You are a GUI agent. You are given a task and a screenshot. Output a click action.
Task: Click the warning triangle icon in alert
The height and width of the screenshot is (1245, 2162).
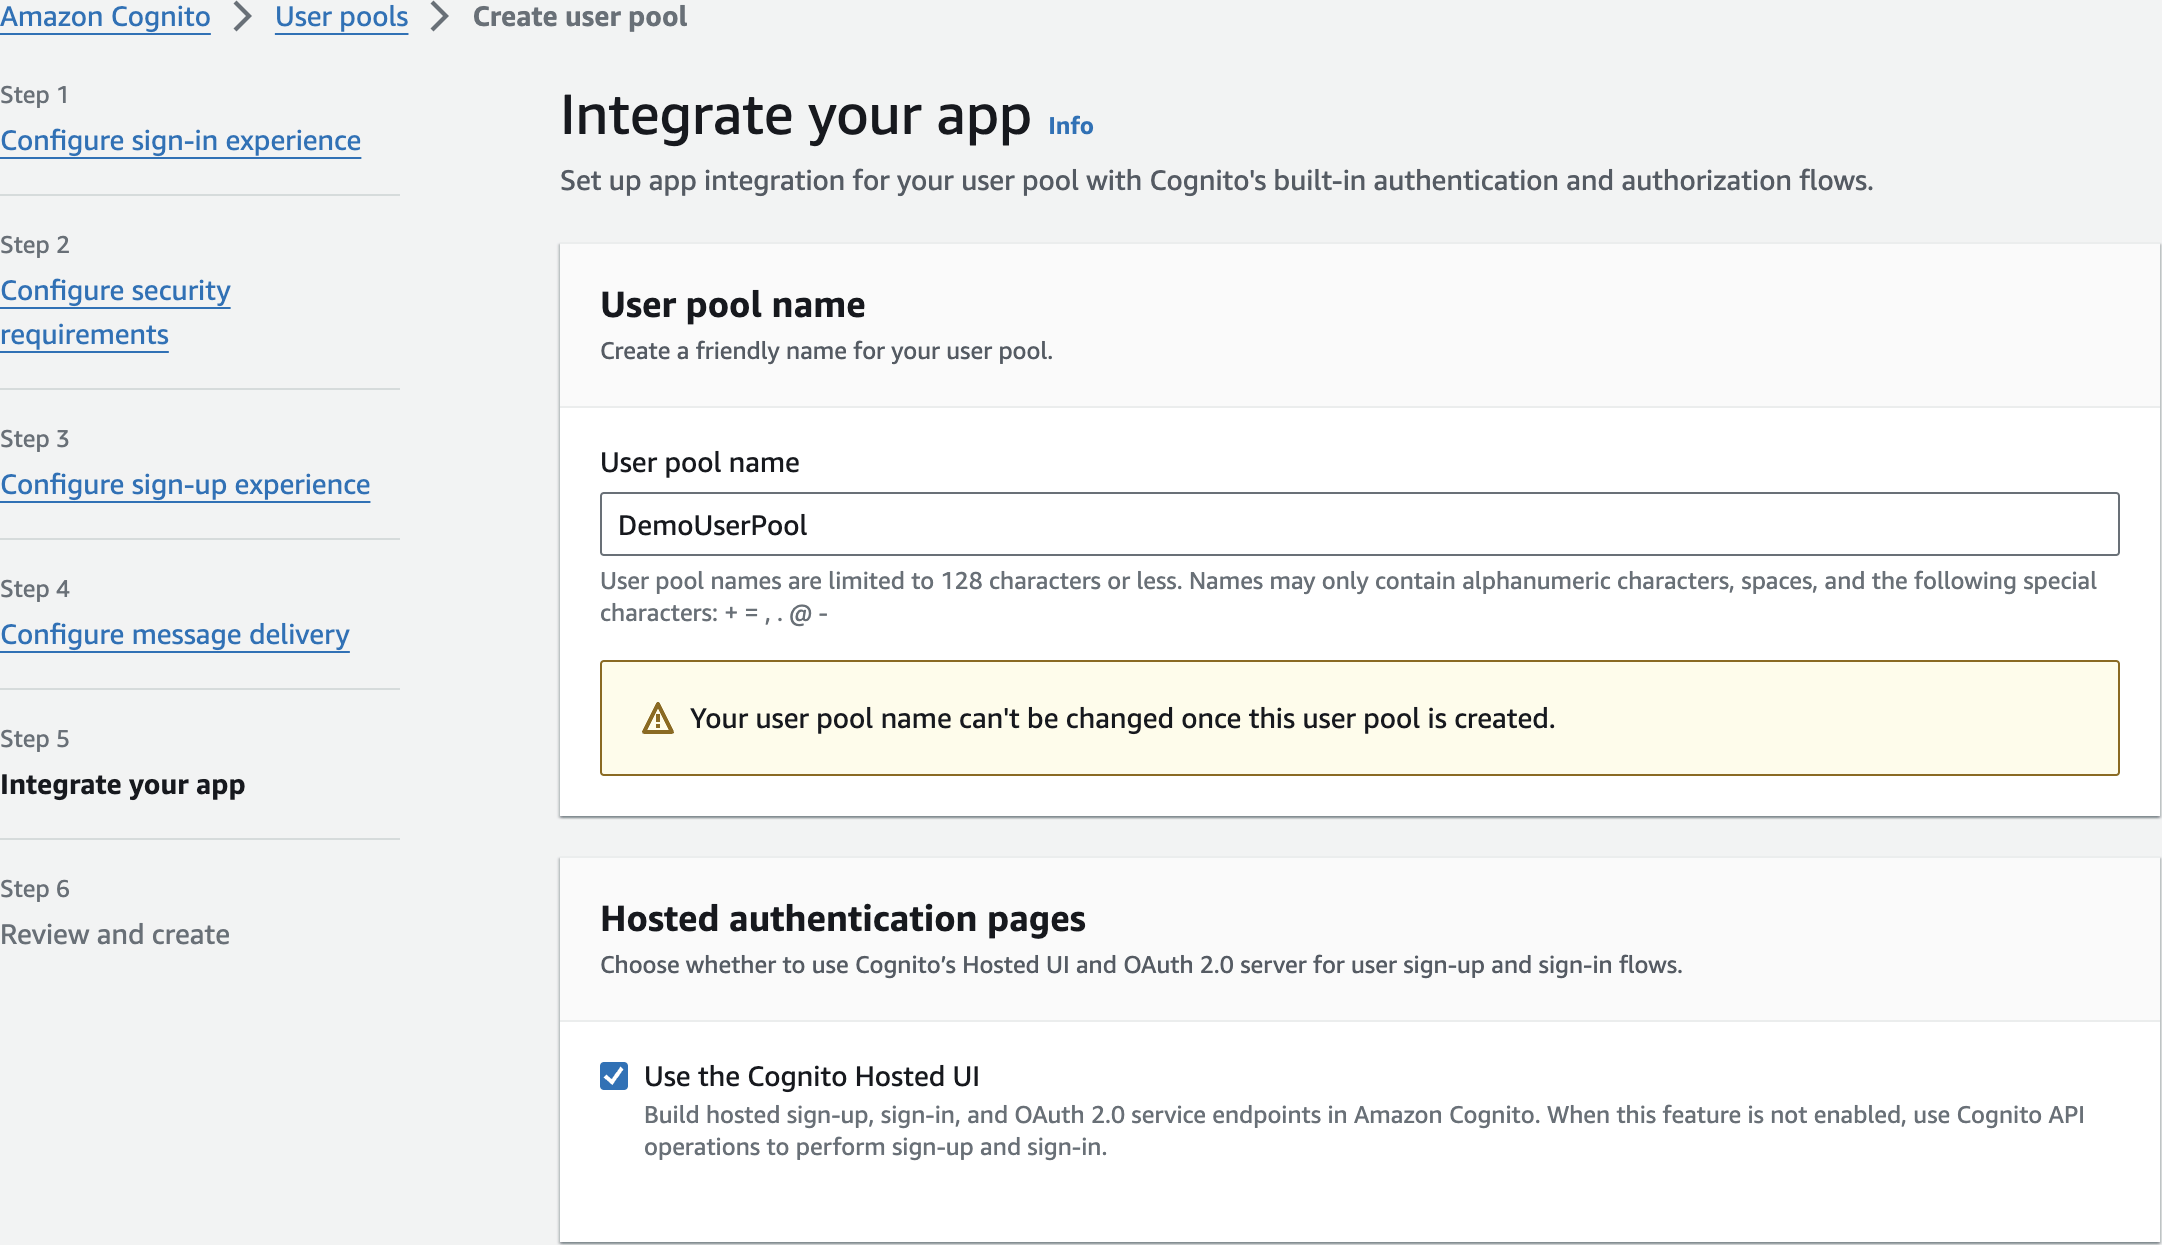pyautogui.click(x=657, y=718)
